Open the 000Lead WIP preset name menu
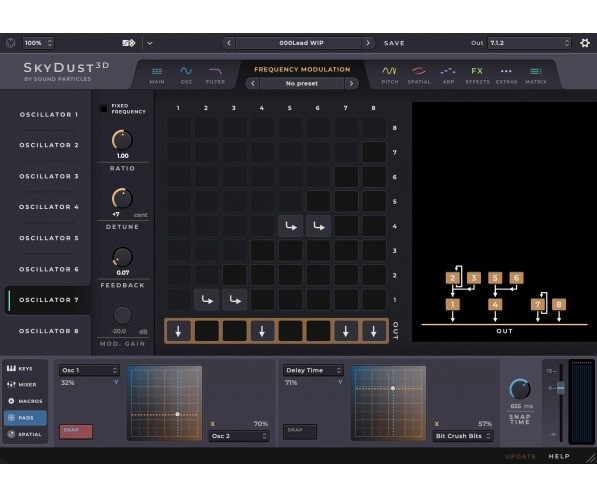 298,43
